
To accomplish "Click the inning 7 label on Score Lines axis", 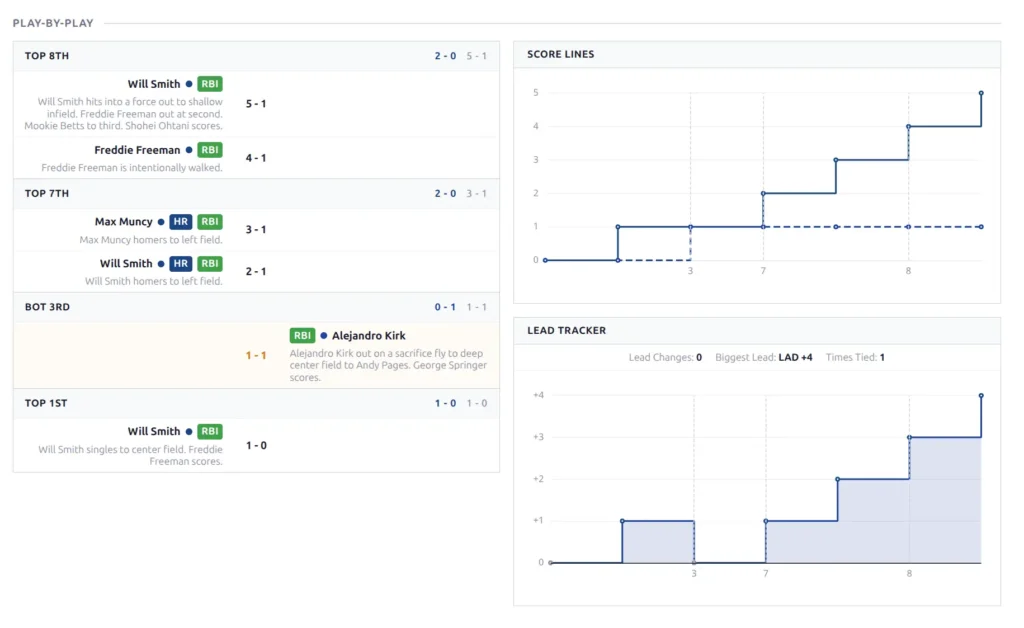I will point(763,271).
